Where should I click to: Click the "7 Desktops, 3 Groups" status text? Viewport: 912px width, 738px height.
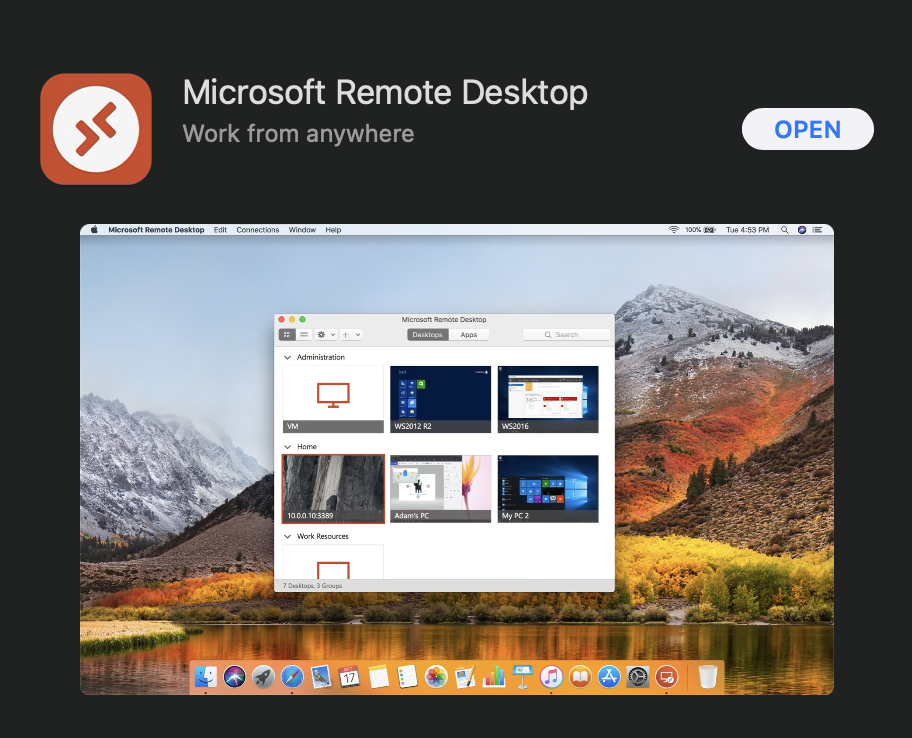click(x=312, y=586)
